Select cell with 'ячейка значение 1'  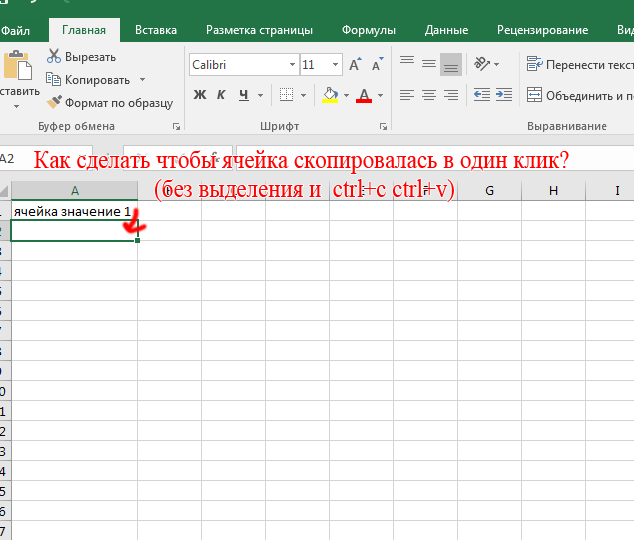click(x=74, y=211)
